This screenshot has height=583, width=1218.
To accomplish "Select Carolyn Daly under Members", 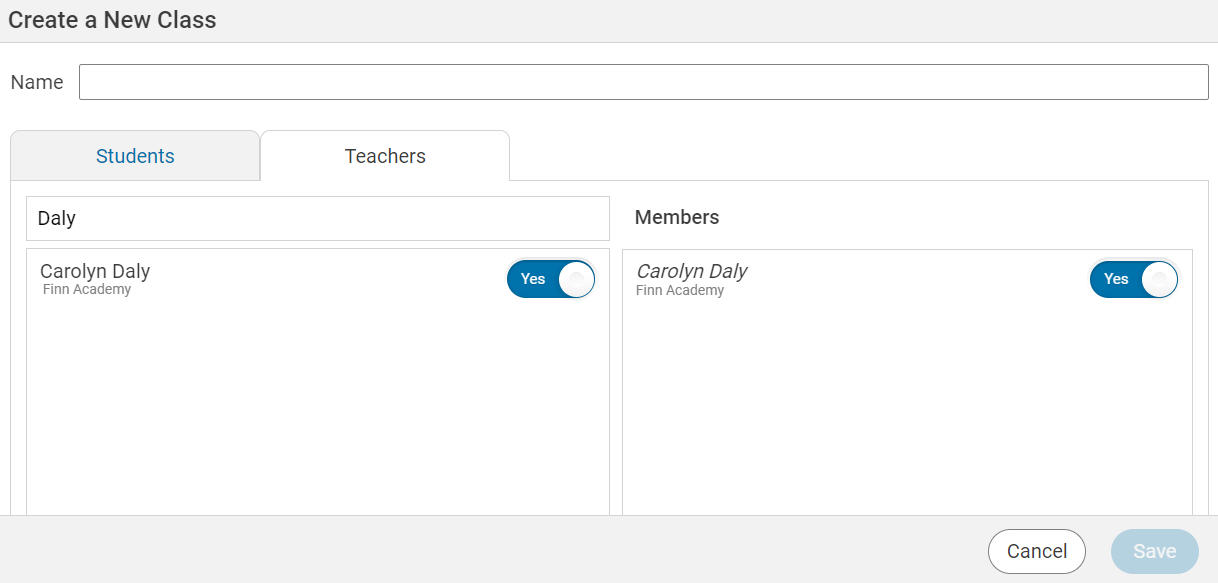I will [691, 270].
